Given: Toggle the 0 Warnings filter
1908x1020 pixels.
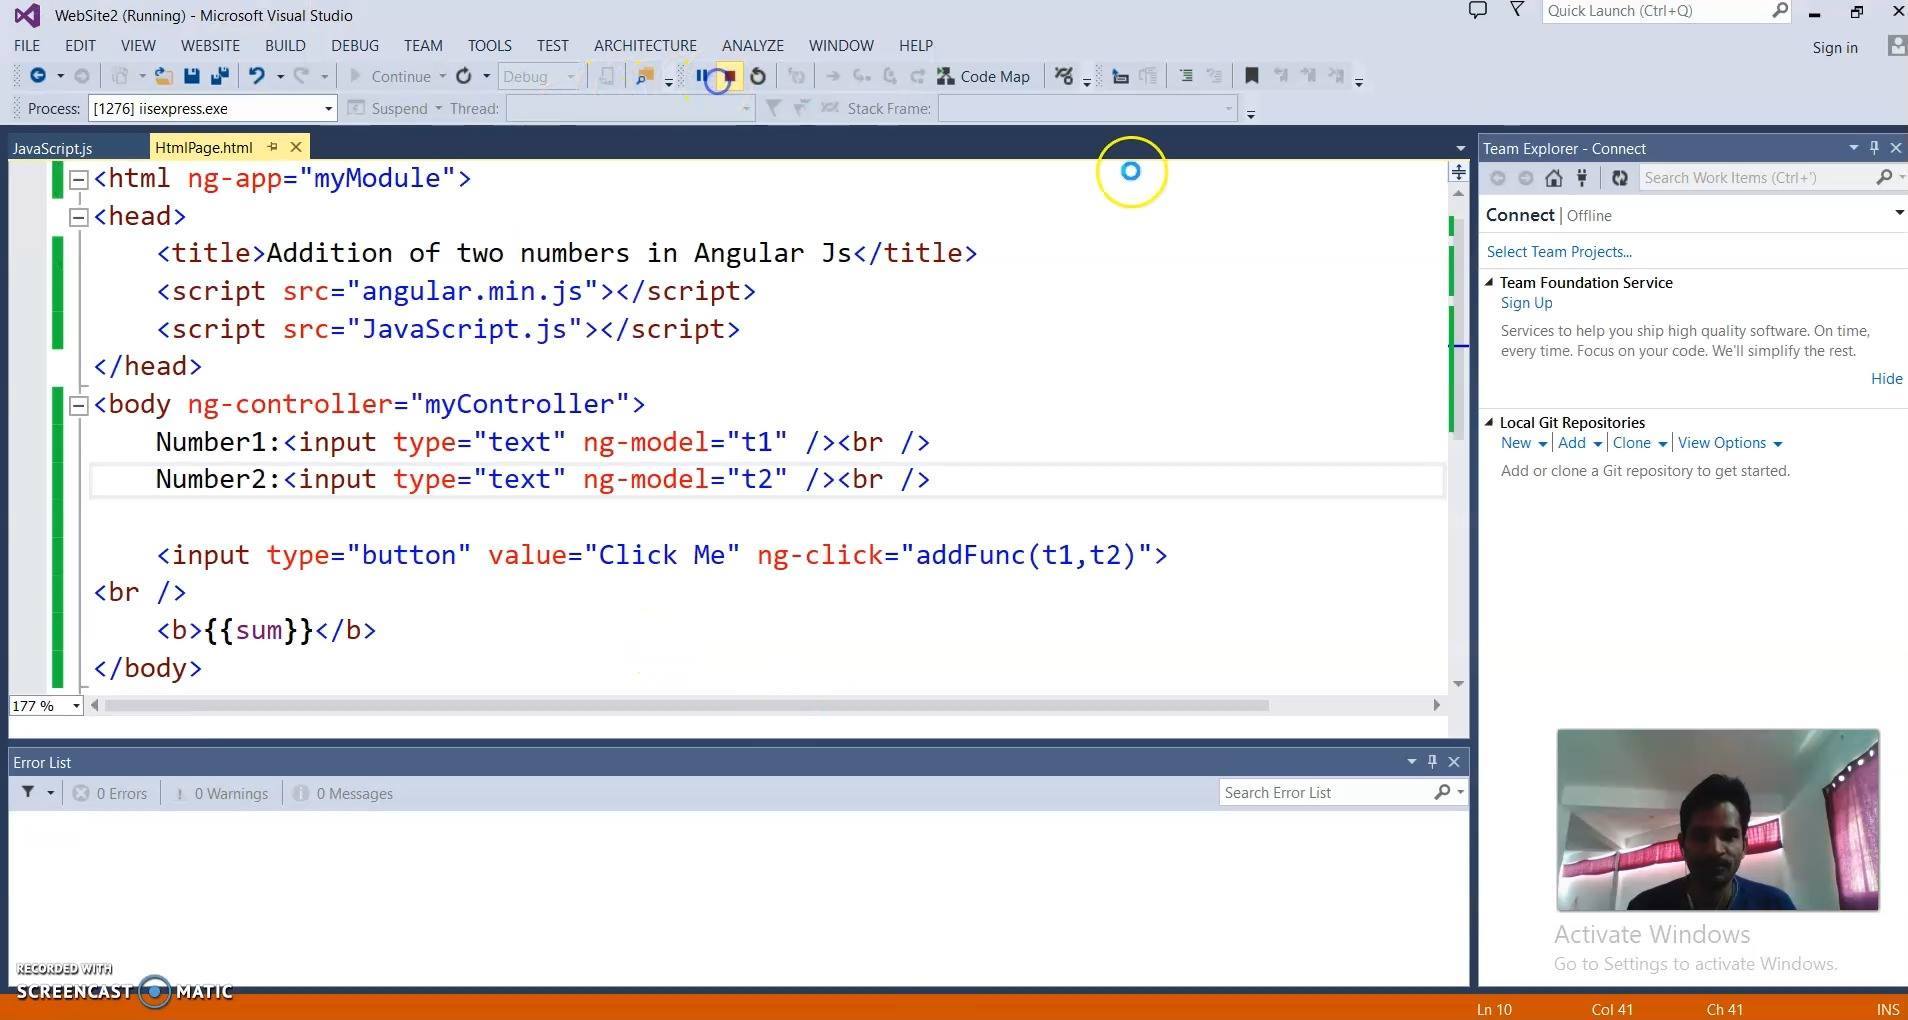Looking at the screenshot, I should click(222, 793).
